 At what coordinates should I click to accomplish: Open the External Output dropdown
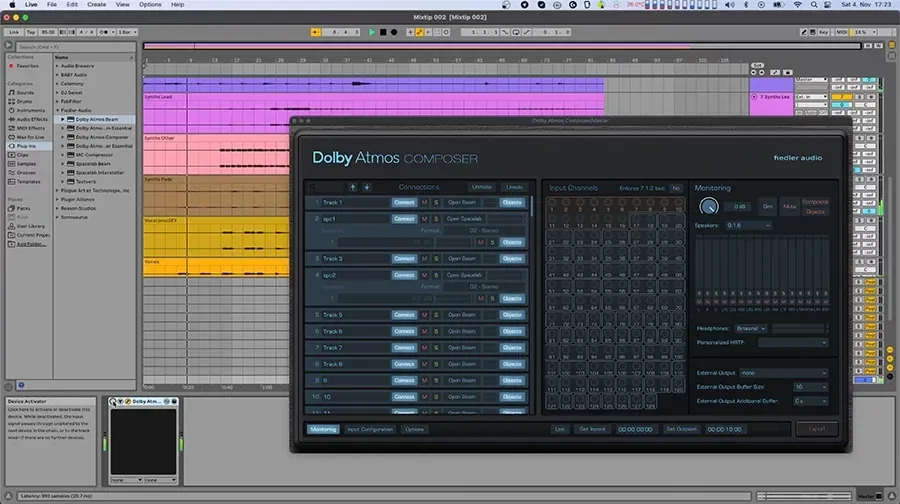pos(783,373)
